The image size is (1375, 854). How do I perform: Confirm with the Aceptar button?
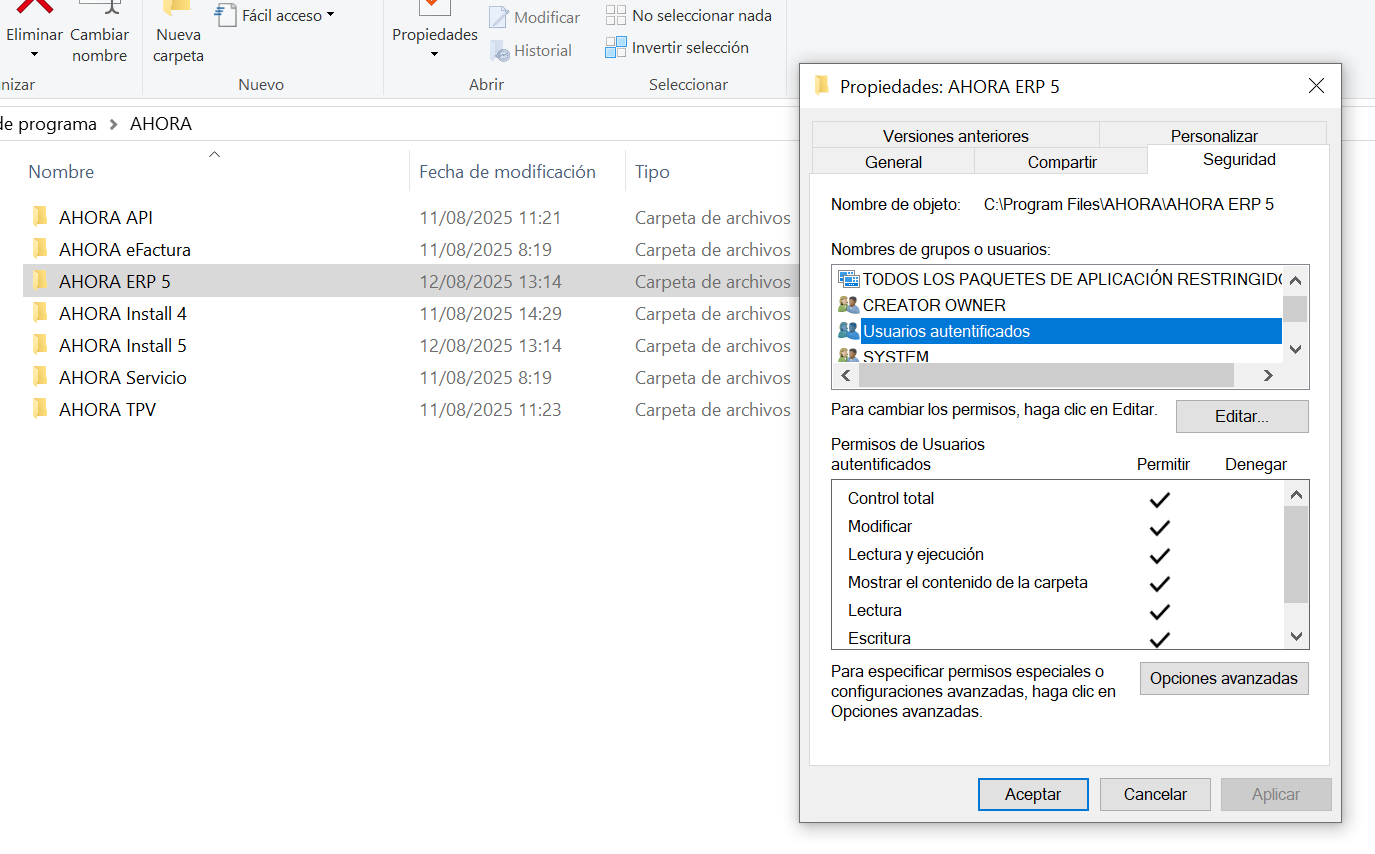pos(1033,794)
